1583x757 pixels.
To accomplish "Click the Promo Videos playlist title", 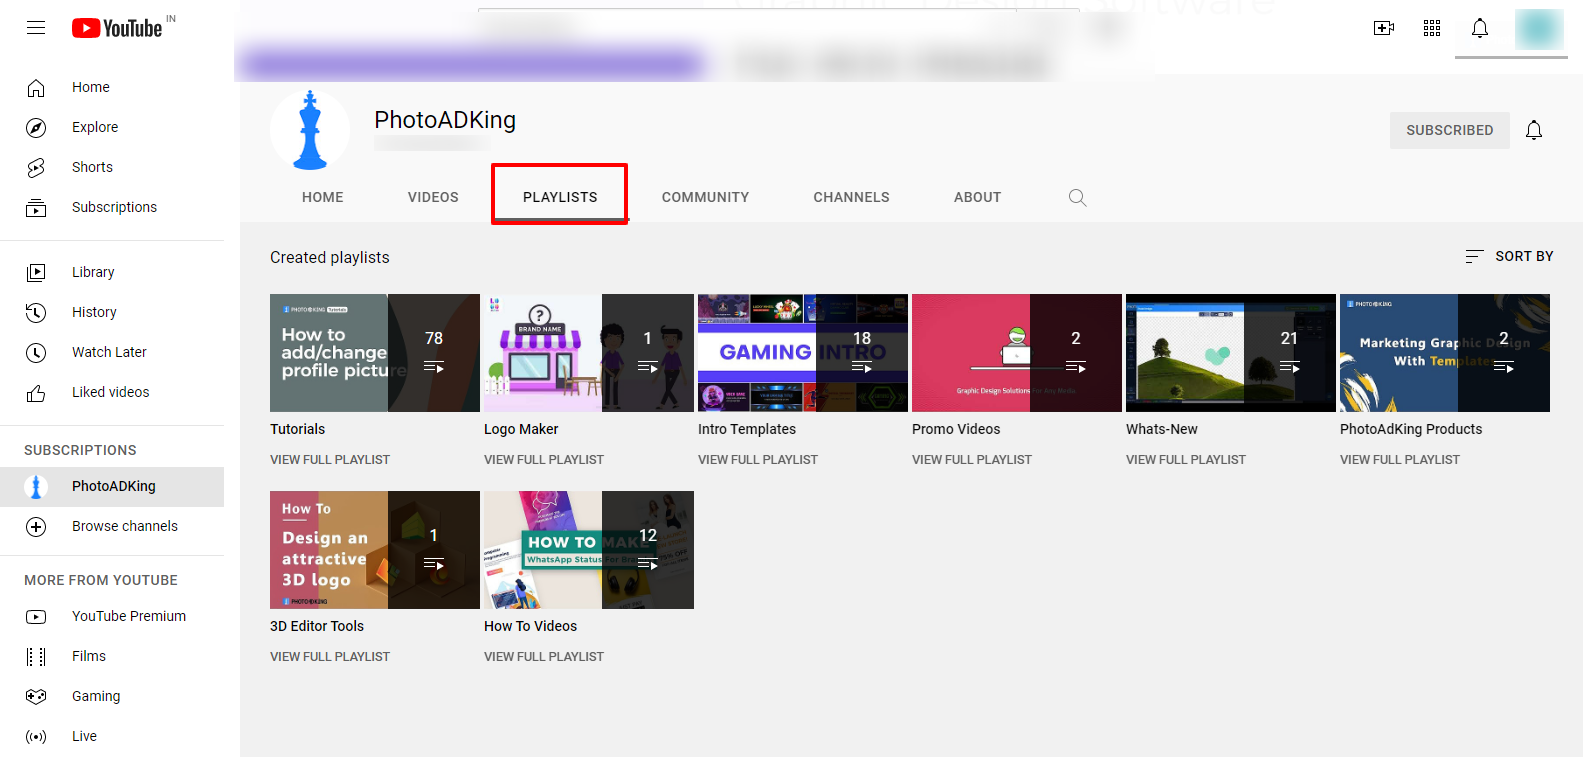I will pos(956,429).
